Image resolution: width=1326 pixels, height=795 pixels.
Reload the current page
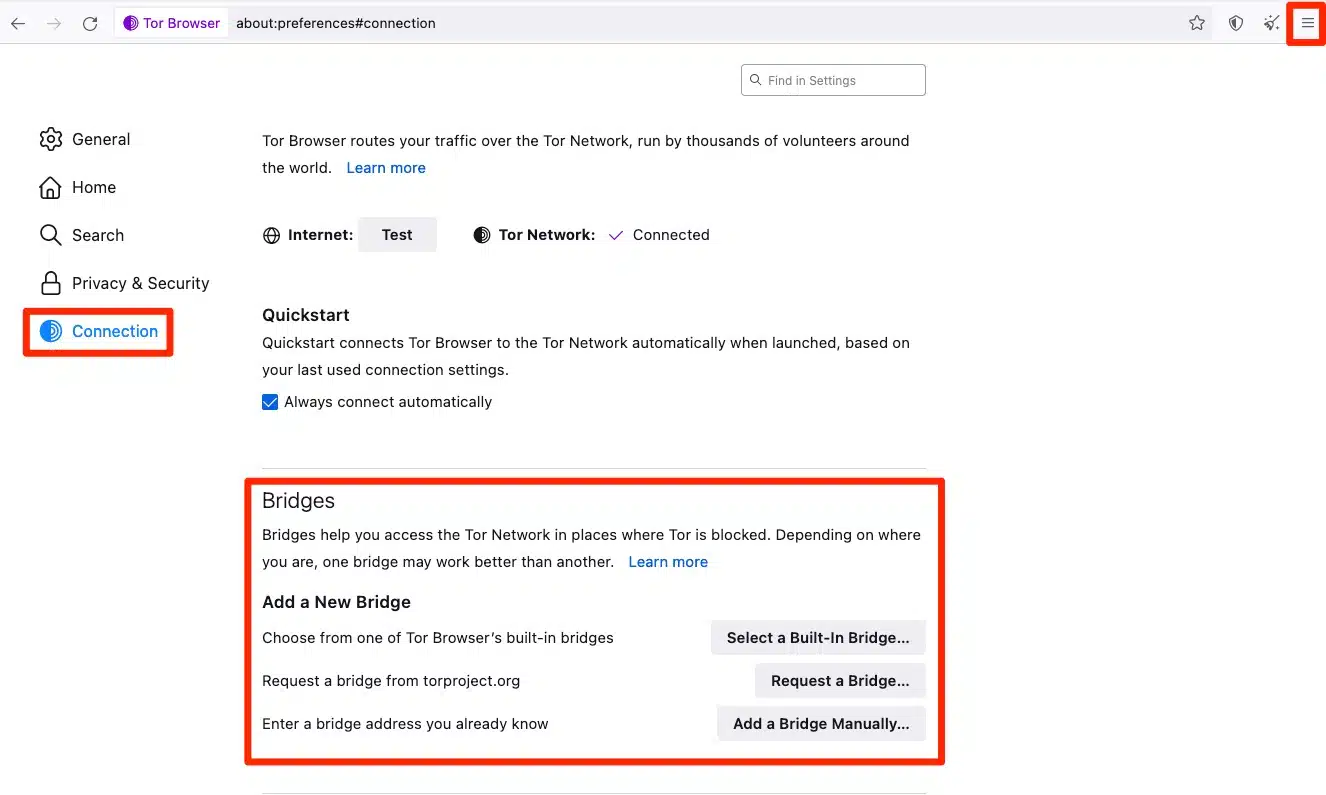(x=90, y=23)
